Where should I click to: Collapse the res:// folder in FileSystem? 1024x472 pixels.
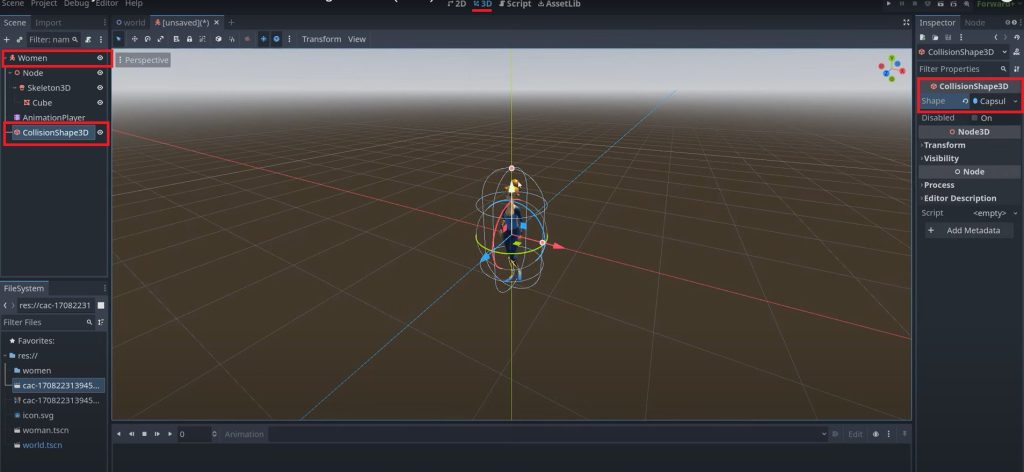(x=6, y=356)
